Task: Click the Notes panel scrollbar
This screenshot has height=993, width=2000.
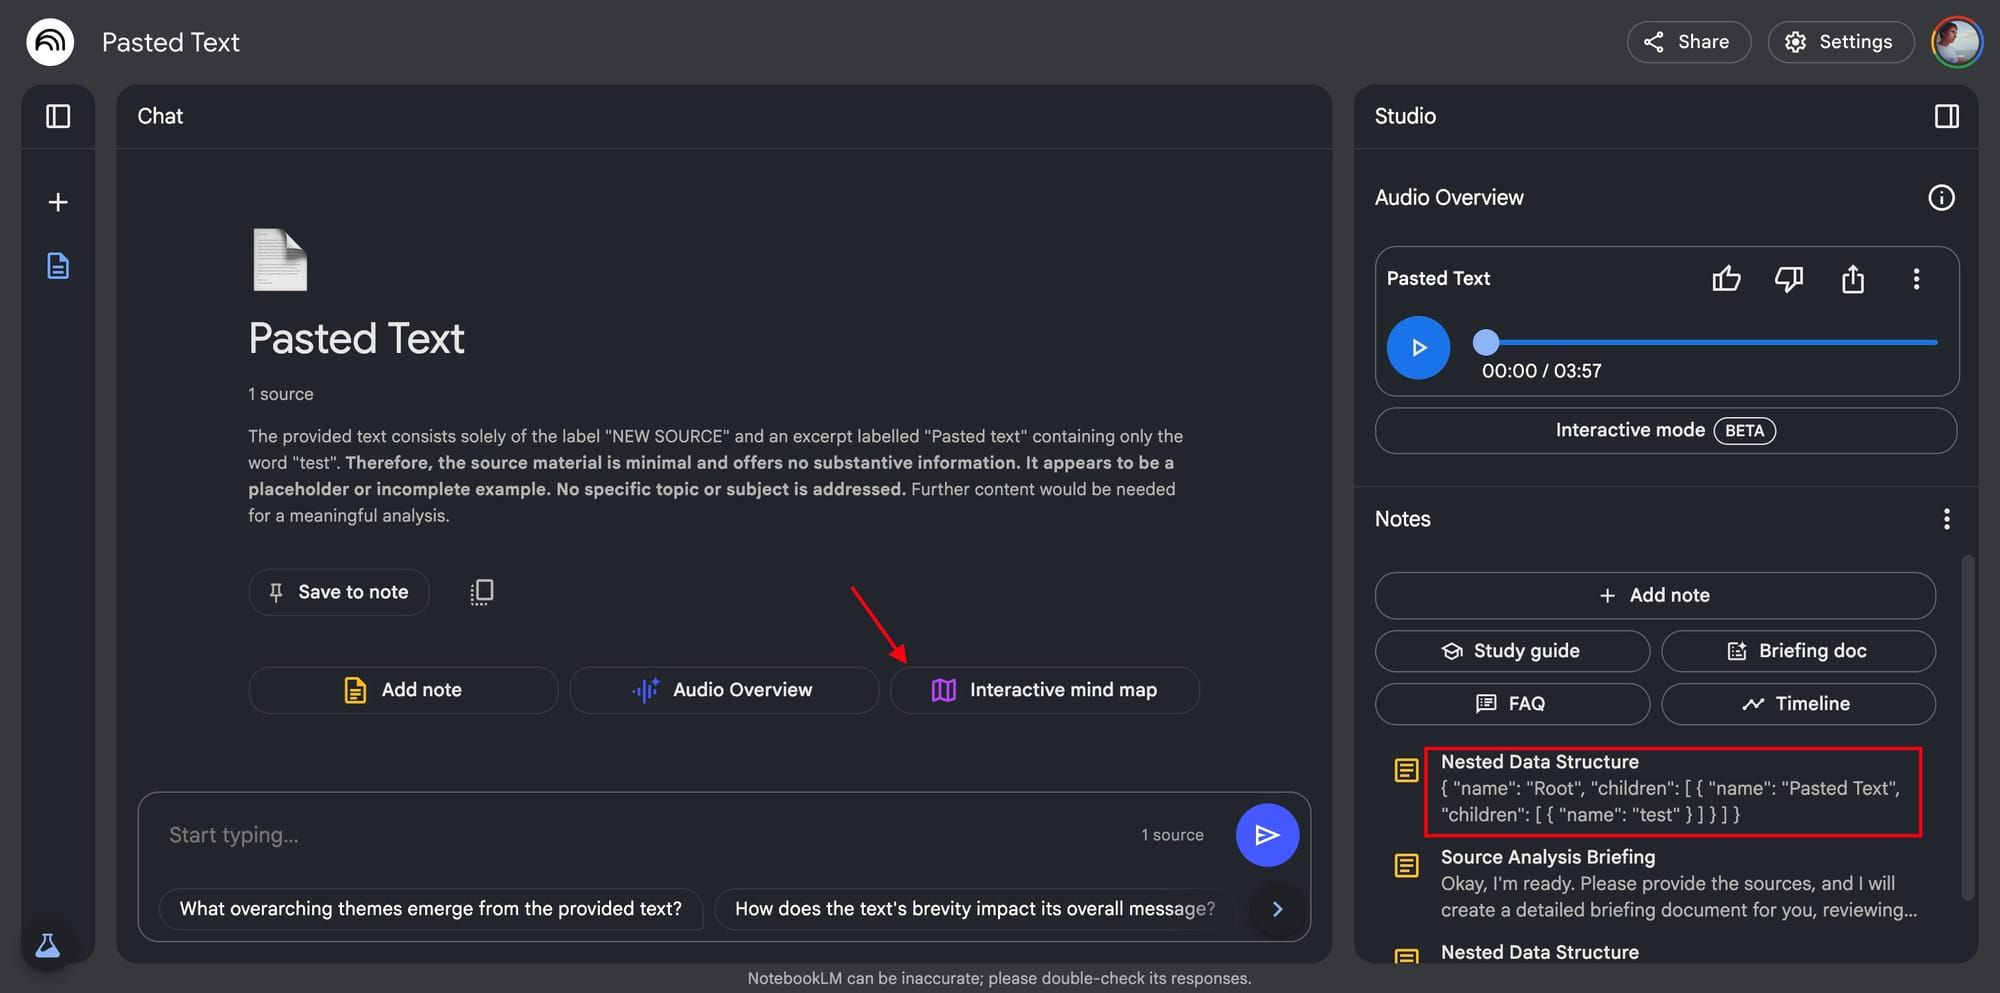Action: pyautogui.click(x=1968, y=727)
